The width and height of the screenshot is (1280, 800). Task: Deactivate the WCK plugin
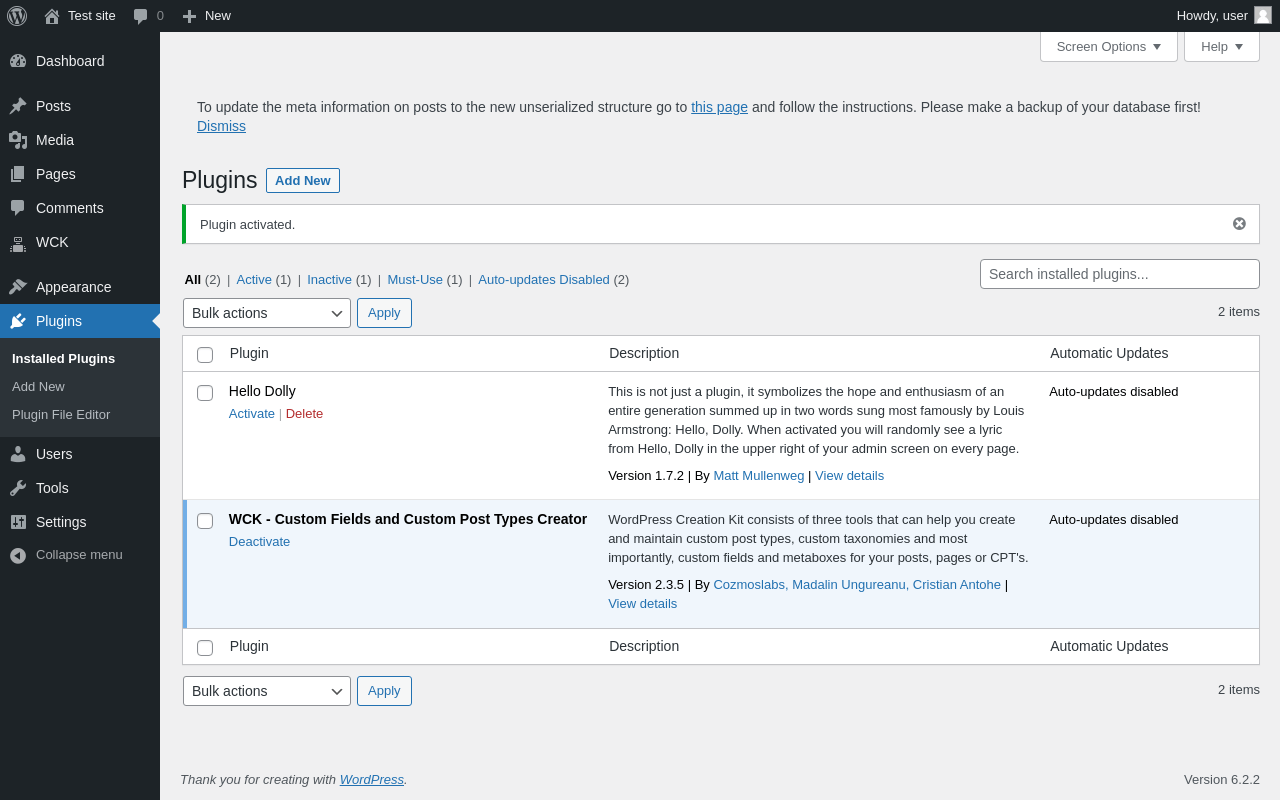pyautogui.click(x=259, y=542)
